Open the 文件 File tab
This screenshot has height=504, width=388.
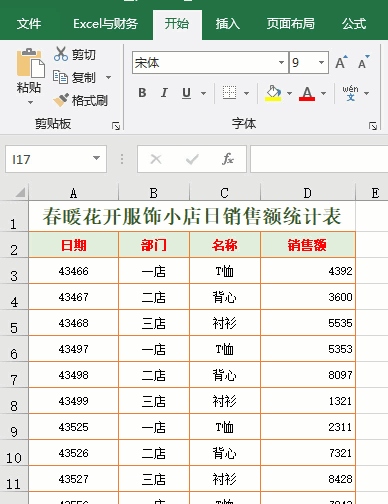pos(29,24)
